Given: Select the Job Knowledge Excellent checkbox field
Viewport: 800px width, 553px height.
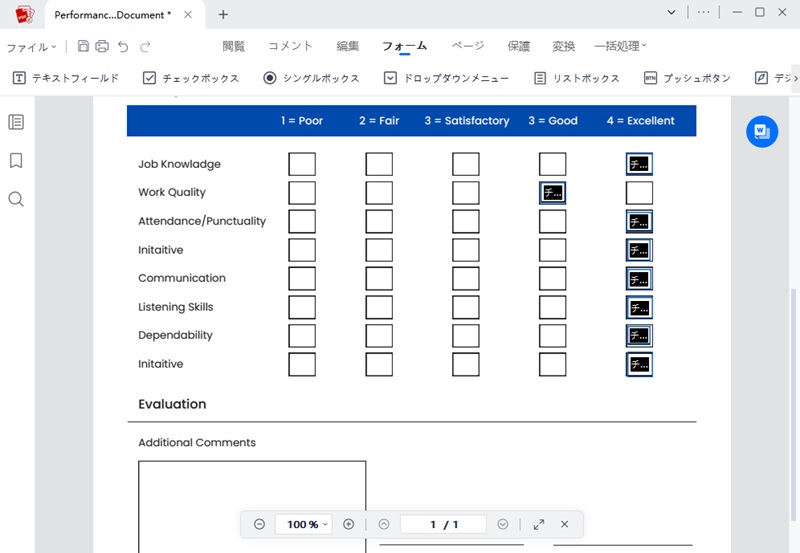Looking at the screenshot, I should (639, 164).
